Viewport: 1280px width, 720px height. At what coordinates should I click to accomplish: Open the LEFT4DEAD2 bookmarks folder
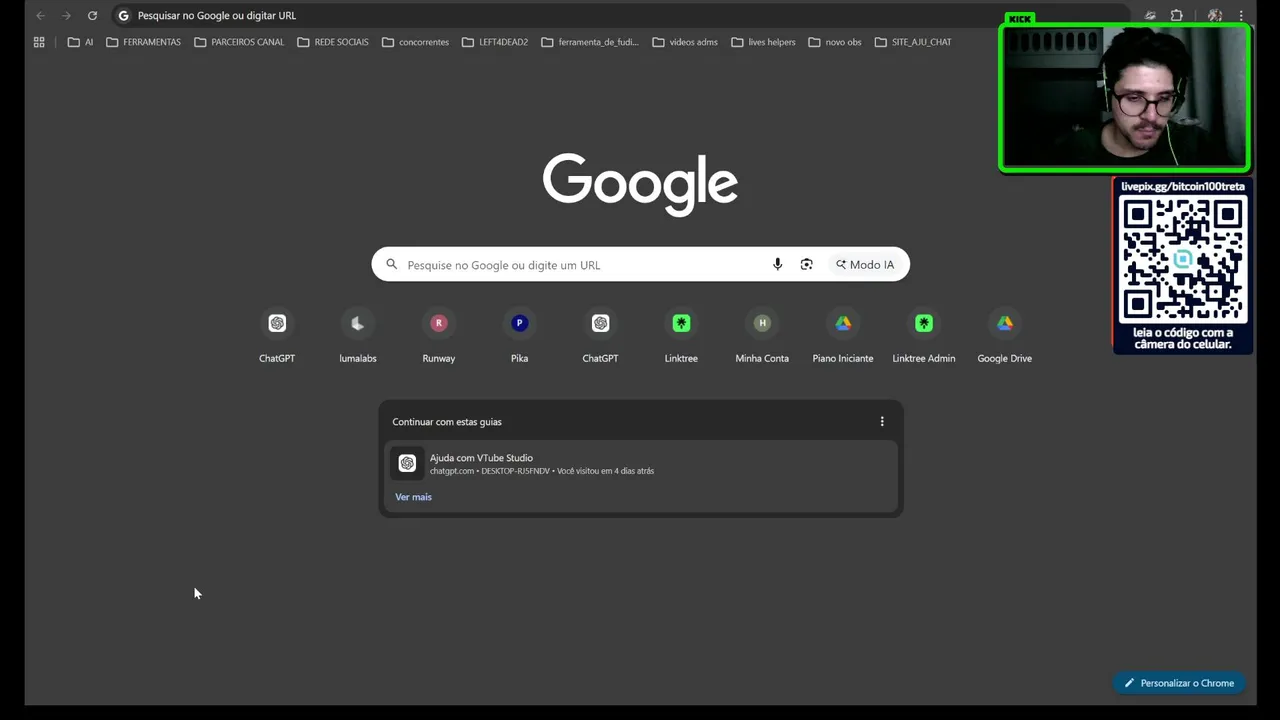(x=495, y=42)
